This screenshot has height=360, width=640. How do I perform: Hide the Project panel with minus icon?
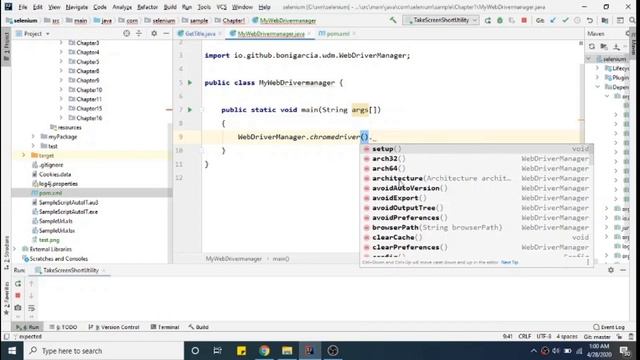[x=166, y=33]
